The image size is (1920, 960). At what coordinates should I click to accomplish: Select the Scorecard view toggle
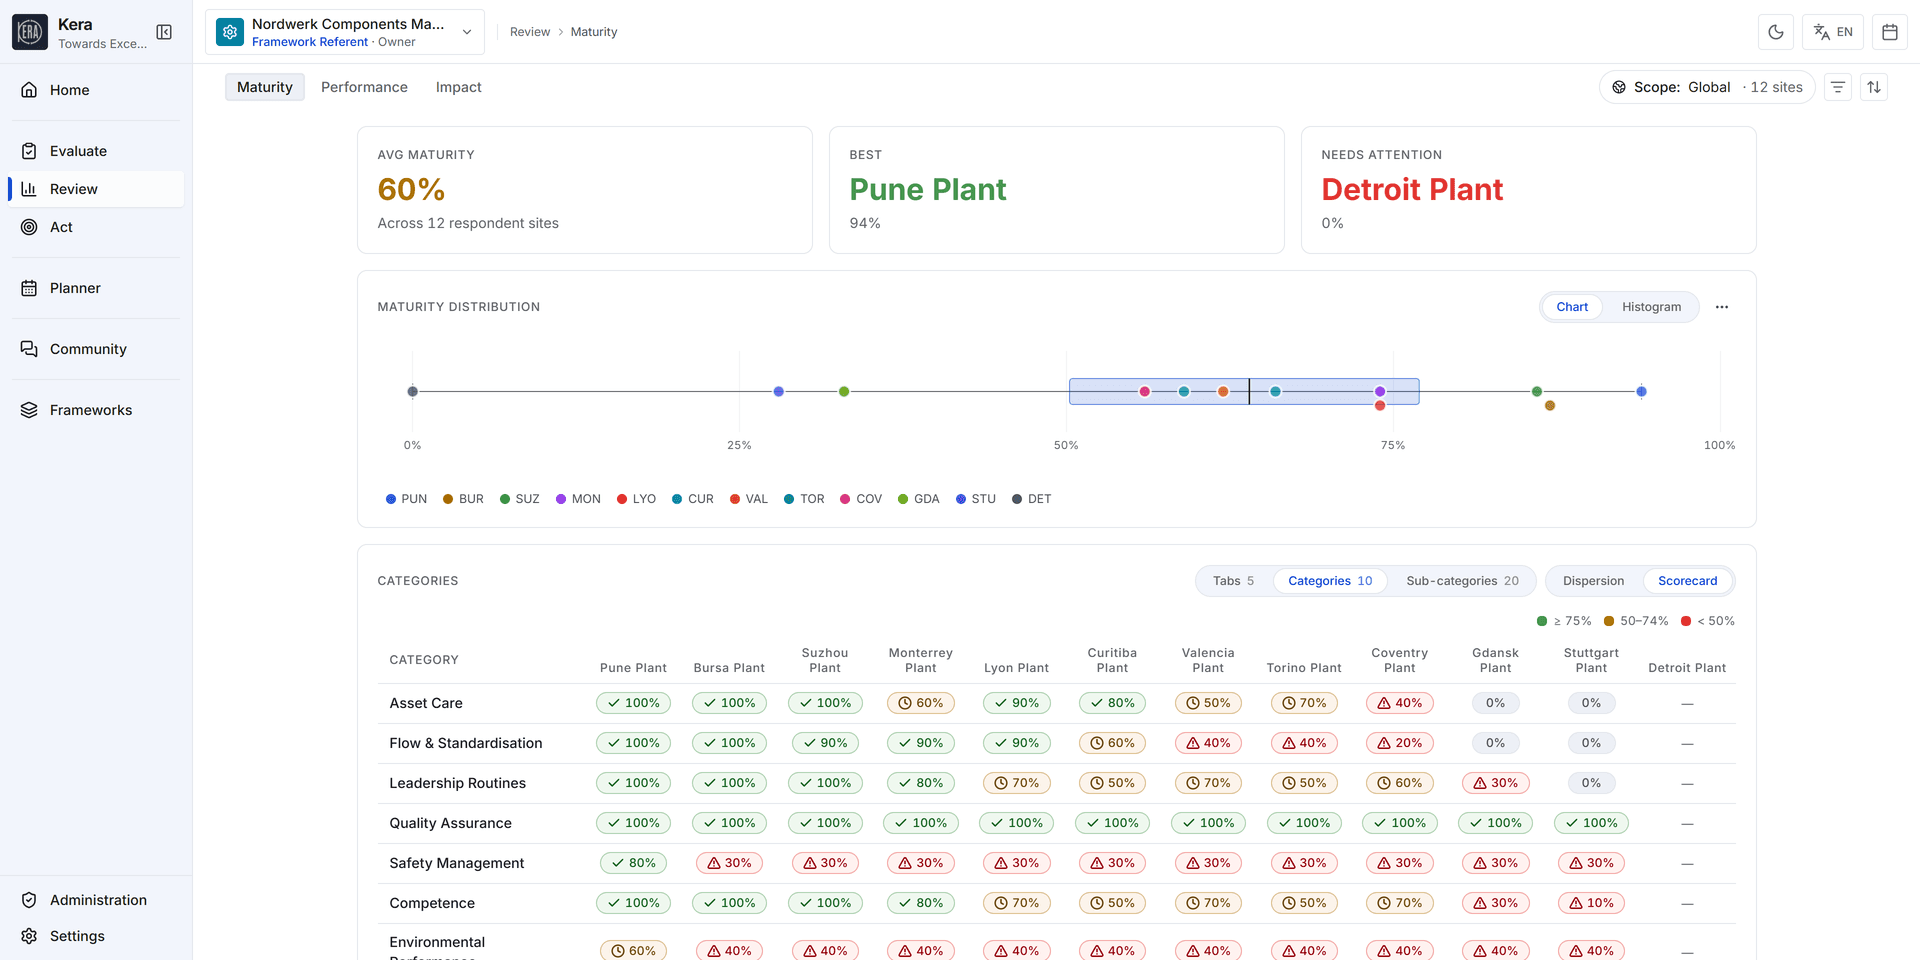coord(1687,581)
